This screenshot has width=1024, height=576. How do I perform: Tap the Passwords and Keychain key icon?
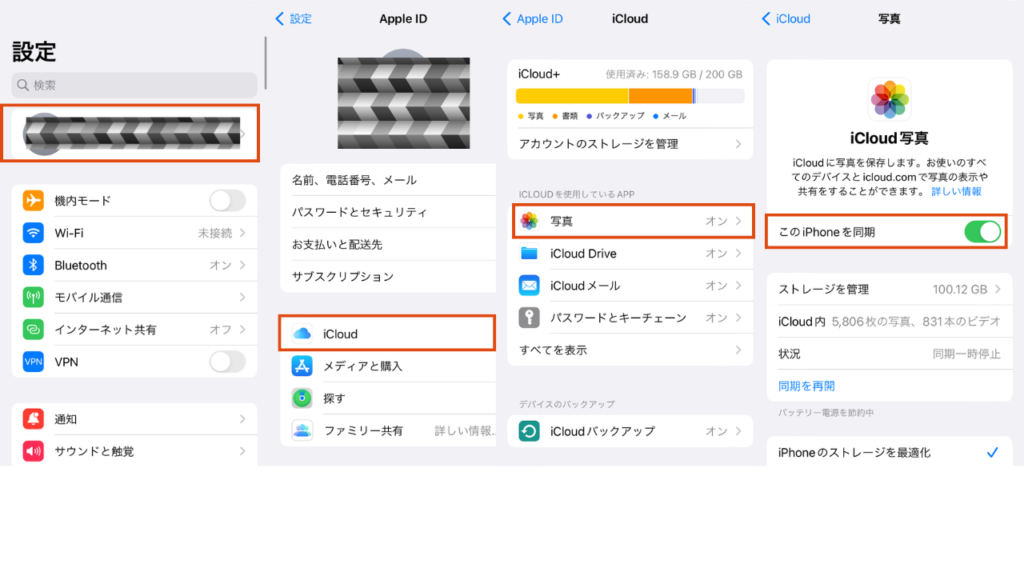529,317
